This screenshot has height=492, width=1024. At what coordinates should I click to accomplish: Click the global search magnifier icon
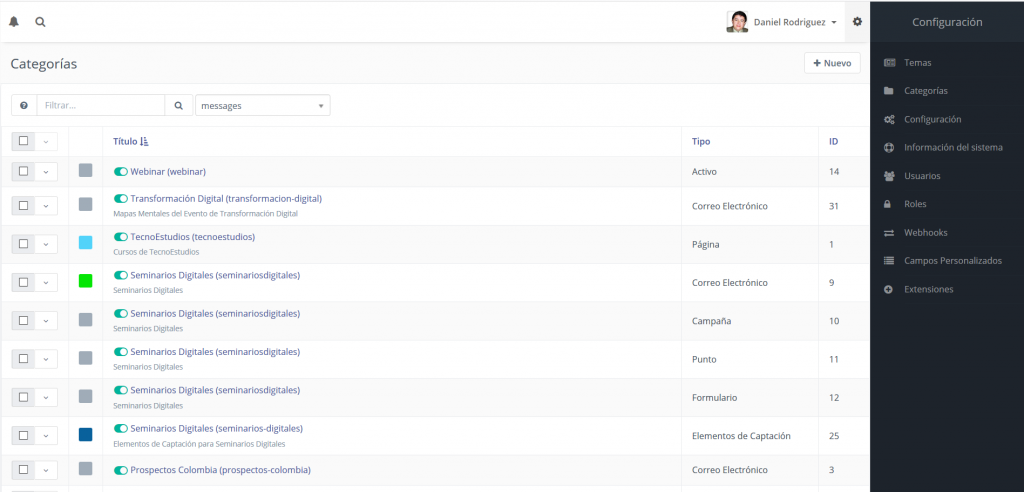[x=40, y=21]
